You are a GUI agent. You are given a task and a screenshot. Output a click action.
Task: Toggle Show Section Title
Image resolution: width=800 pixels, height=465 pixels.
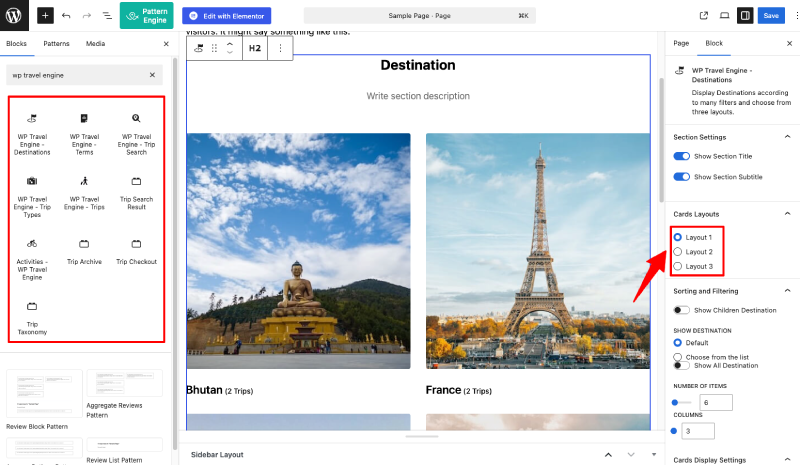pos(682,156)
